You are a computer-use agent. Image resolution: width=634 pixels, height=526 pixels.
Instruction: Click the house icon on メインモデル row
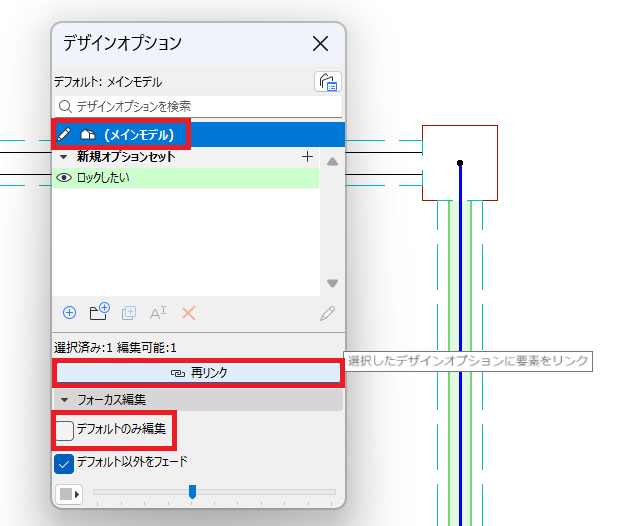[87, 134]
